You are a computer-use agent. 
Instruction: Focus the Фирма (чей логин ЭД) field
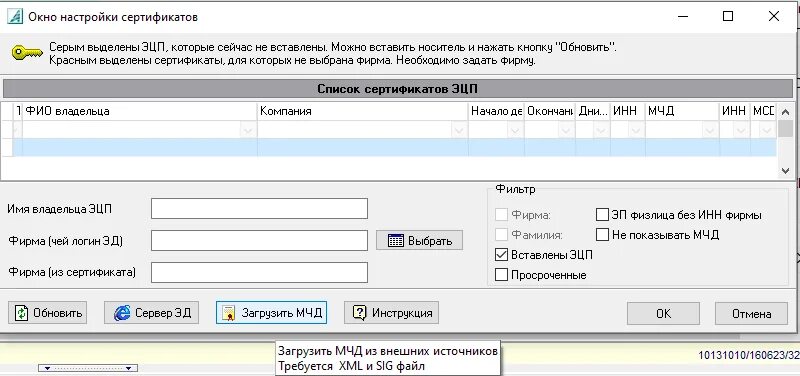[x=259, y=240]
